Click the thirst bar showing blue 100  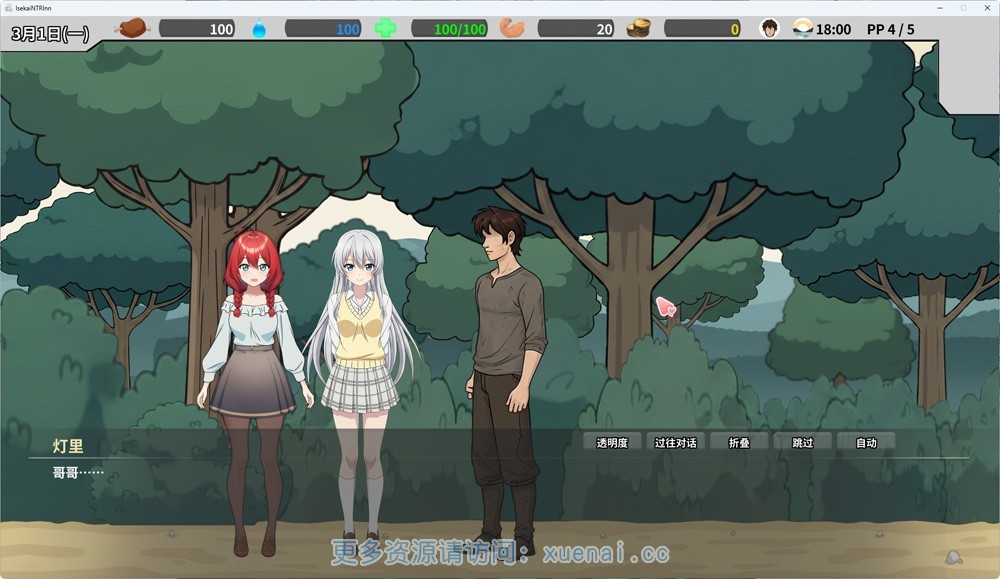323,29
